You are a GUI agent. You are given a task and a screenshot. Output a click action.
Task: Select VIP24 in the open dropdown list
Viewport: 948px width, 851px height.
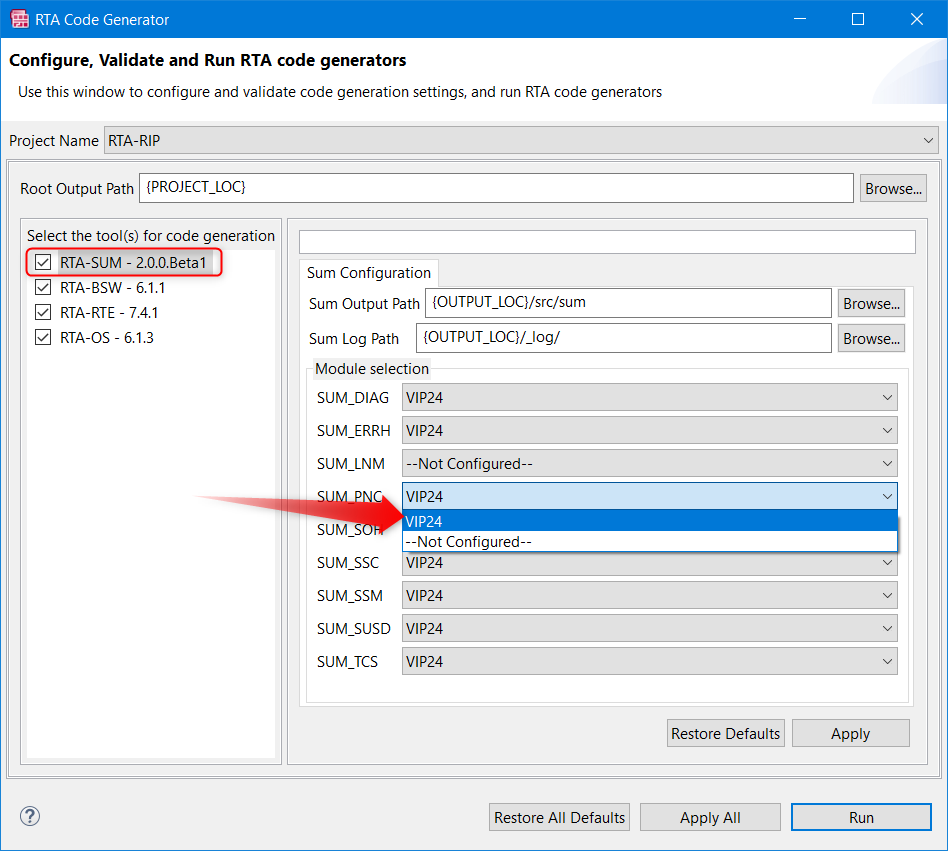coord(649,521)
